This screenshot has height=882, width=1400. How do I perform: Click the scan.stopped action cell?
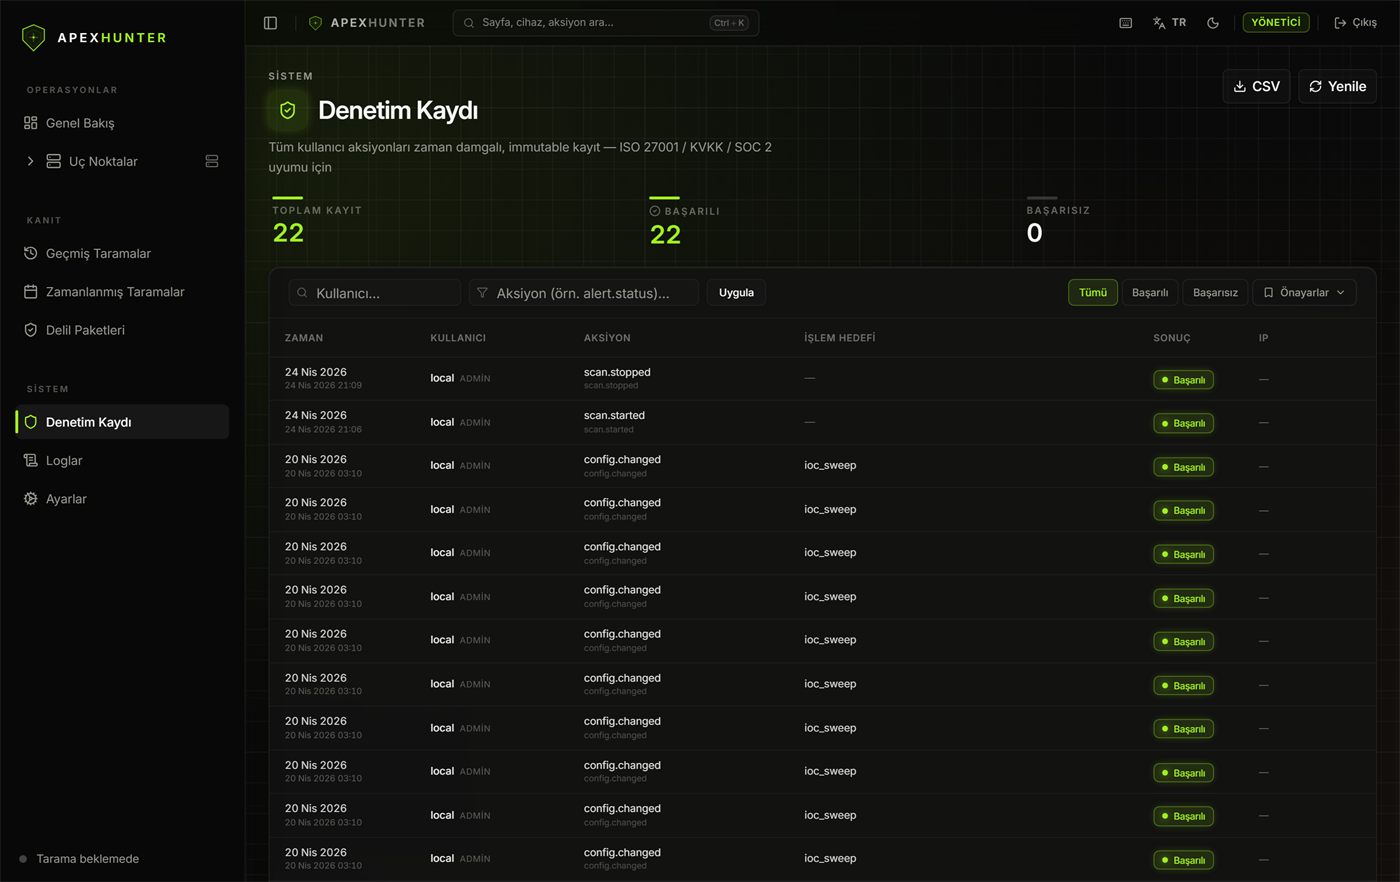(617, 378)
